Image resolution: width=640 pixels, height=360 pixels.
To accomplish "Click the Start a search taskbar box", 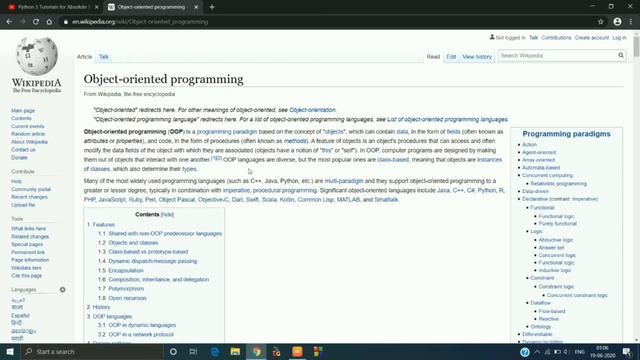I will click(x=92, y=351).
